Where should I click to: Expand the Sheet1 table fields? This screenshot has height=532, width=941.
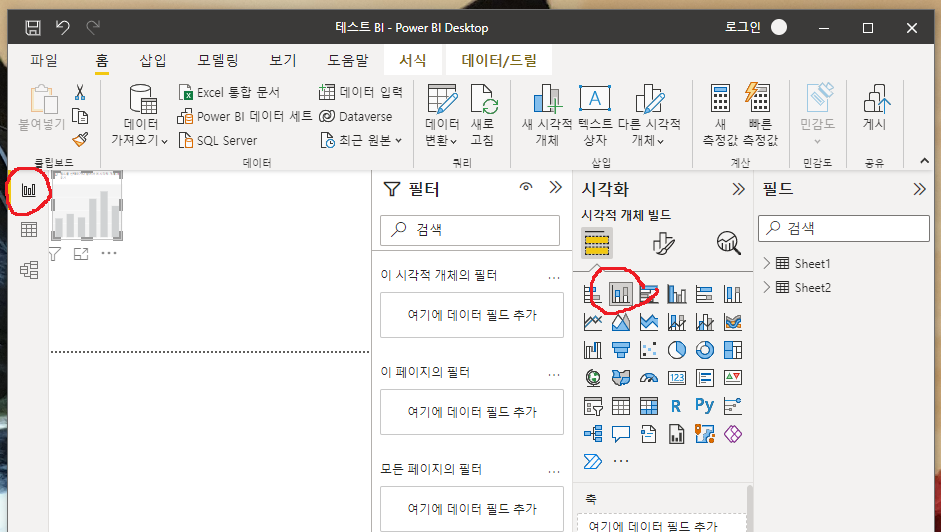coord(766,263)
